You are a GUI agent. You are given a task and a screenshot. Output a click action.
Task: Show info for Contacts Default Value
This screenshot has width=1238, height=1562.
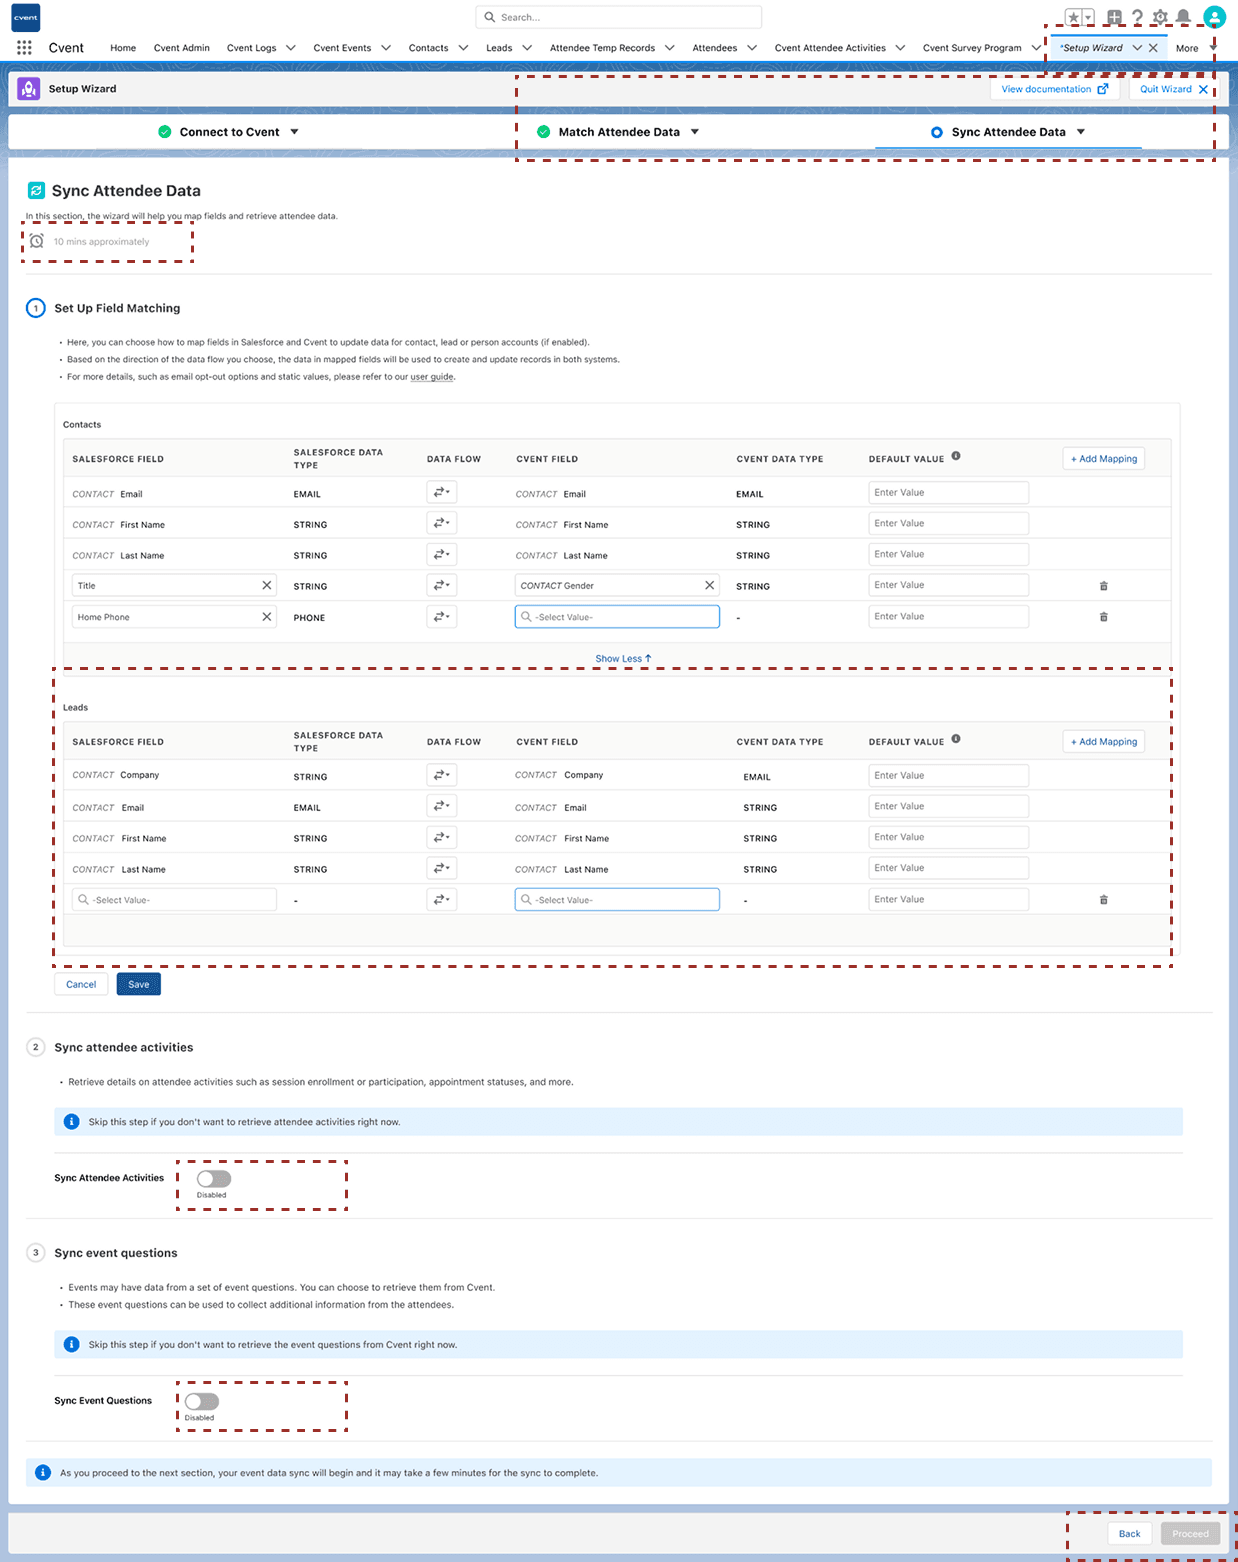[956, 456]
